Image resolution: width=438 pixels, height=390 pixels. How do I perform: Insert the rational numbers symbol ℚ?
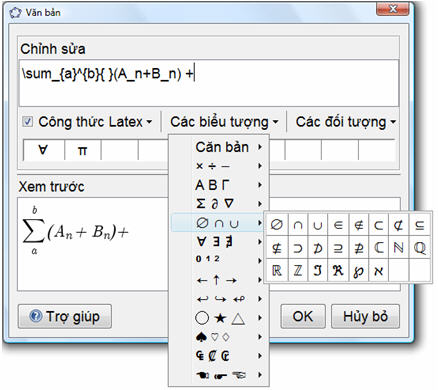tap(419, 248)
